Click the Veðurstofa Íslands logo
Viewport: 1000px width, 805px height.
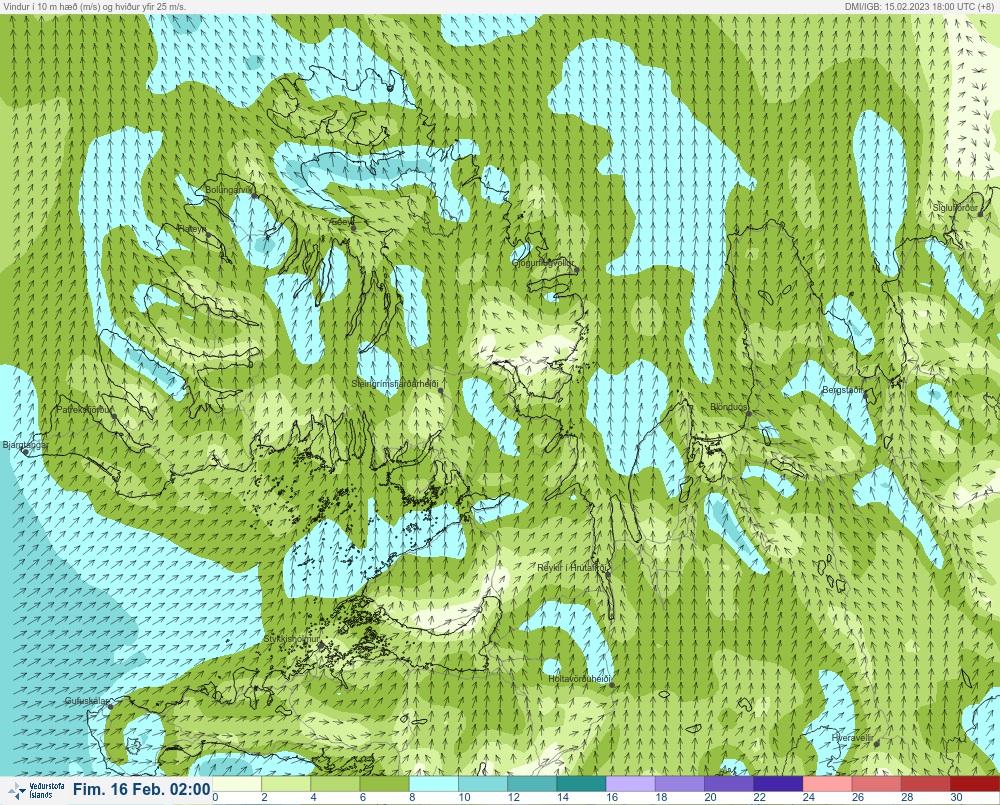tap(35, 790)
